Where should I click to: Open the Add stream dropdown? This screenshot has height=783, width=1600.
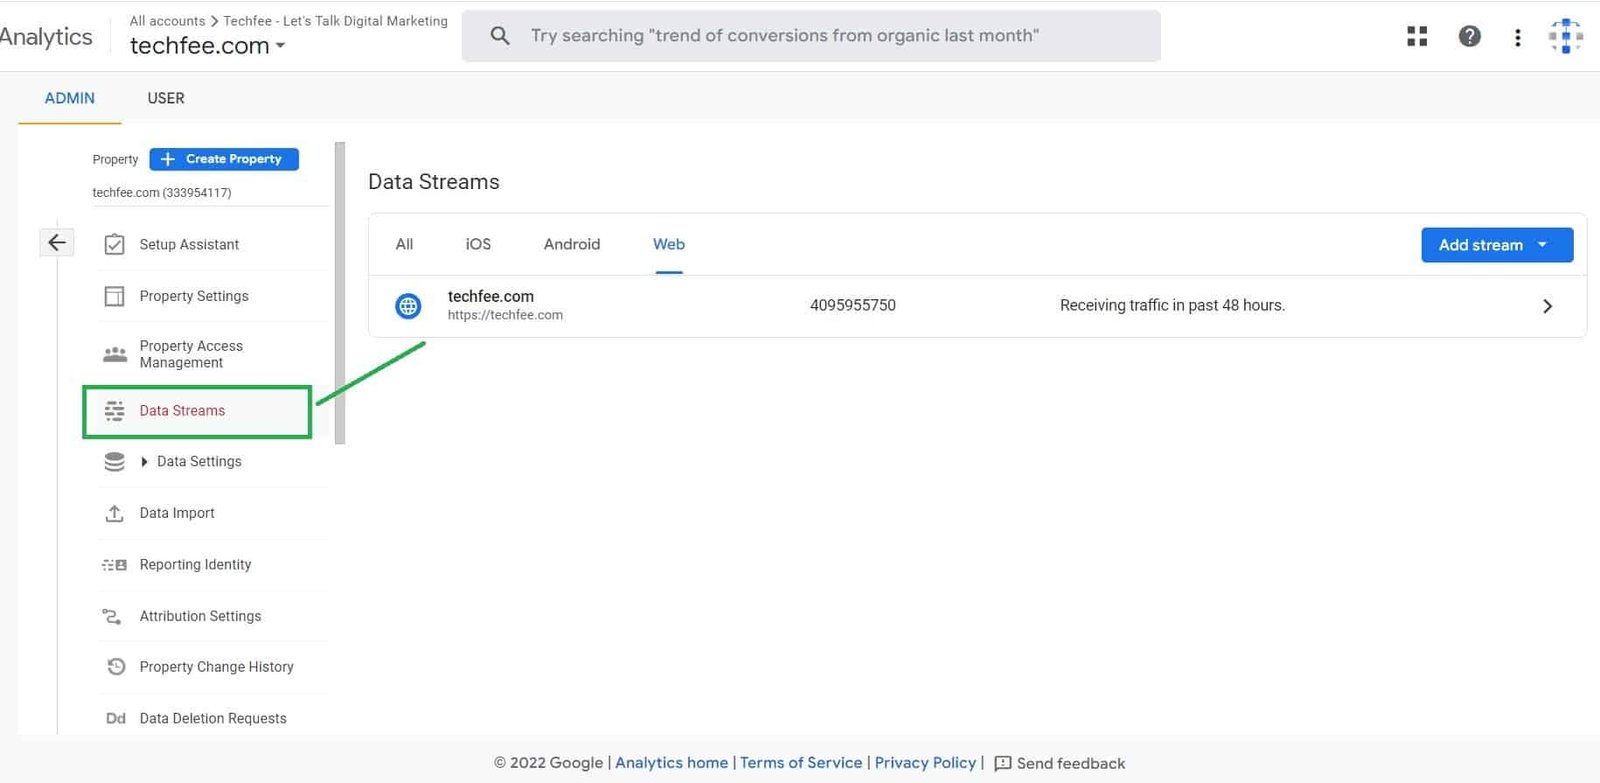[1497, 245]
